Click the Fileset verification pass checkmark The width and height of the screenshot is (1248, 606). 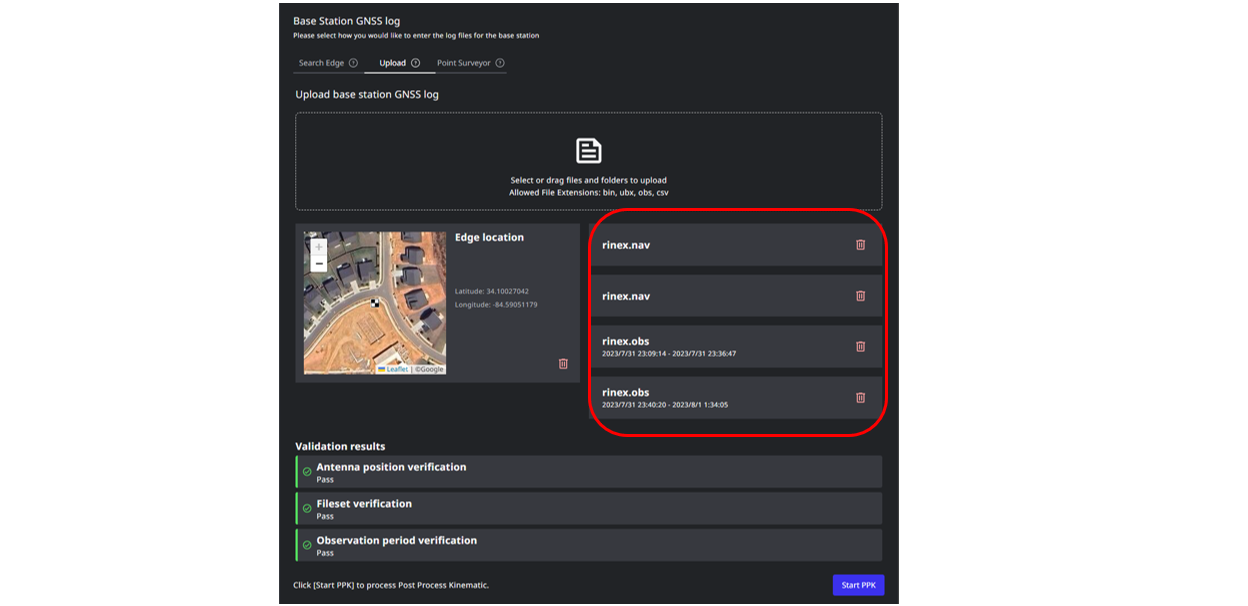coord(307,508)
